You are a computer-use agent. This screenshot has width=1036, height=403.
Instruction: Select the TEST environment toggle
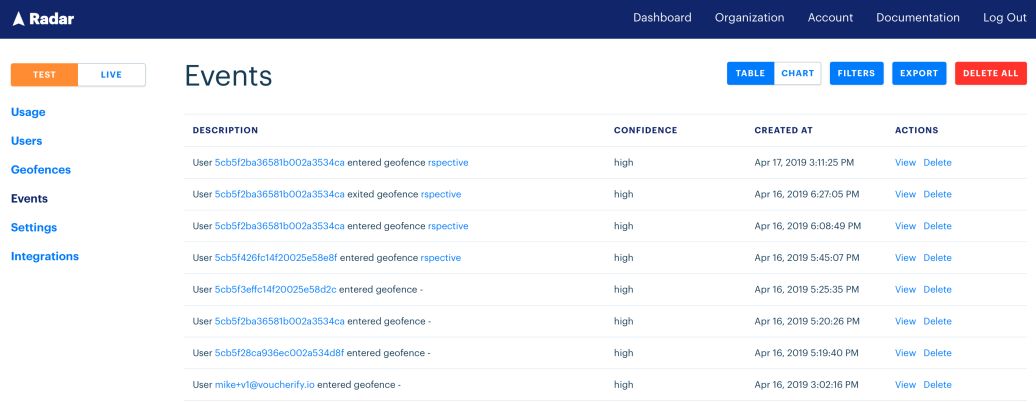click(44, 75)
